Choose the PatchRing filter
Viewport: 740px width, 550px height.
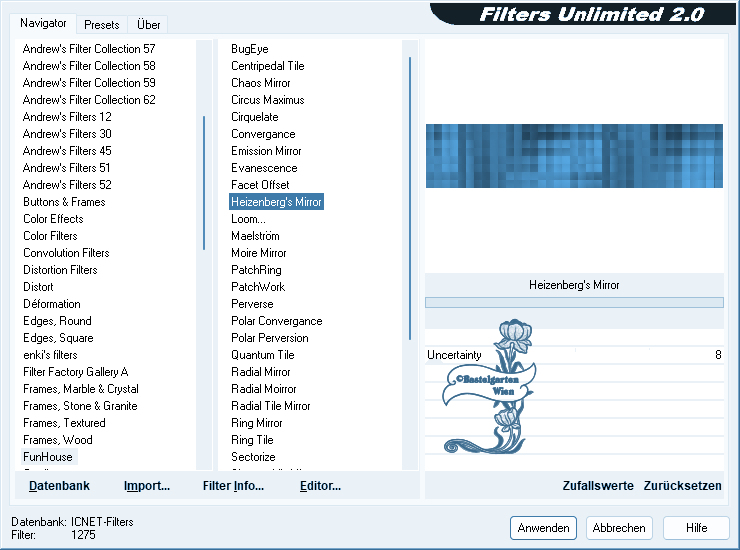point(256,270)
